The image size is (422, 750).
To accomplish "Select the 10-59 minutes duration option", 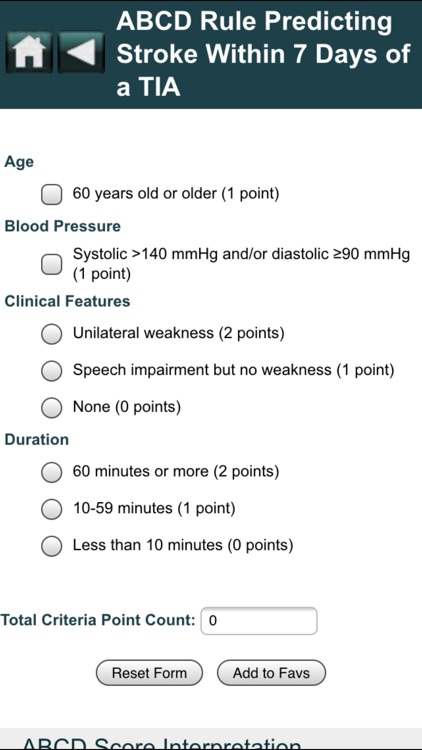I will coord(51,509).
